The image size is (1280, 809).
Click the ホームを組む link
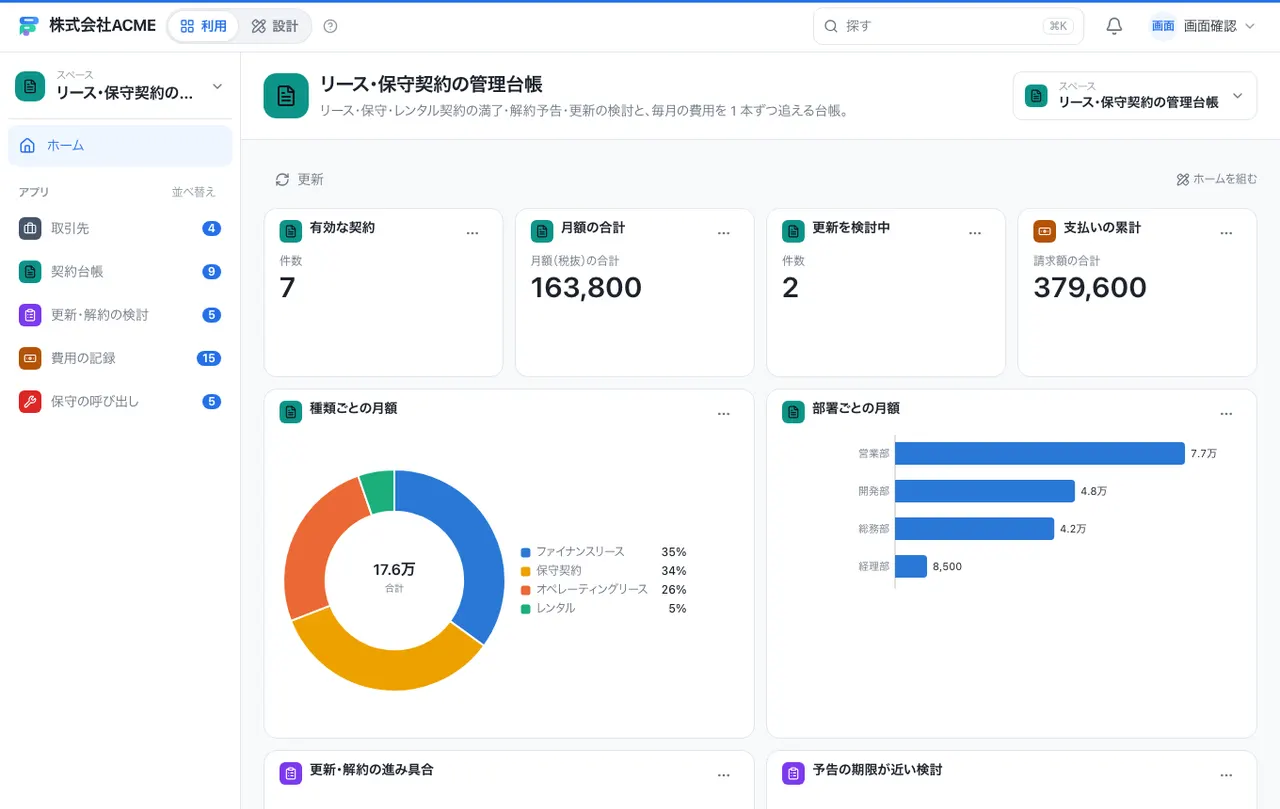coord(1217,179)
